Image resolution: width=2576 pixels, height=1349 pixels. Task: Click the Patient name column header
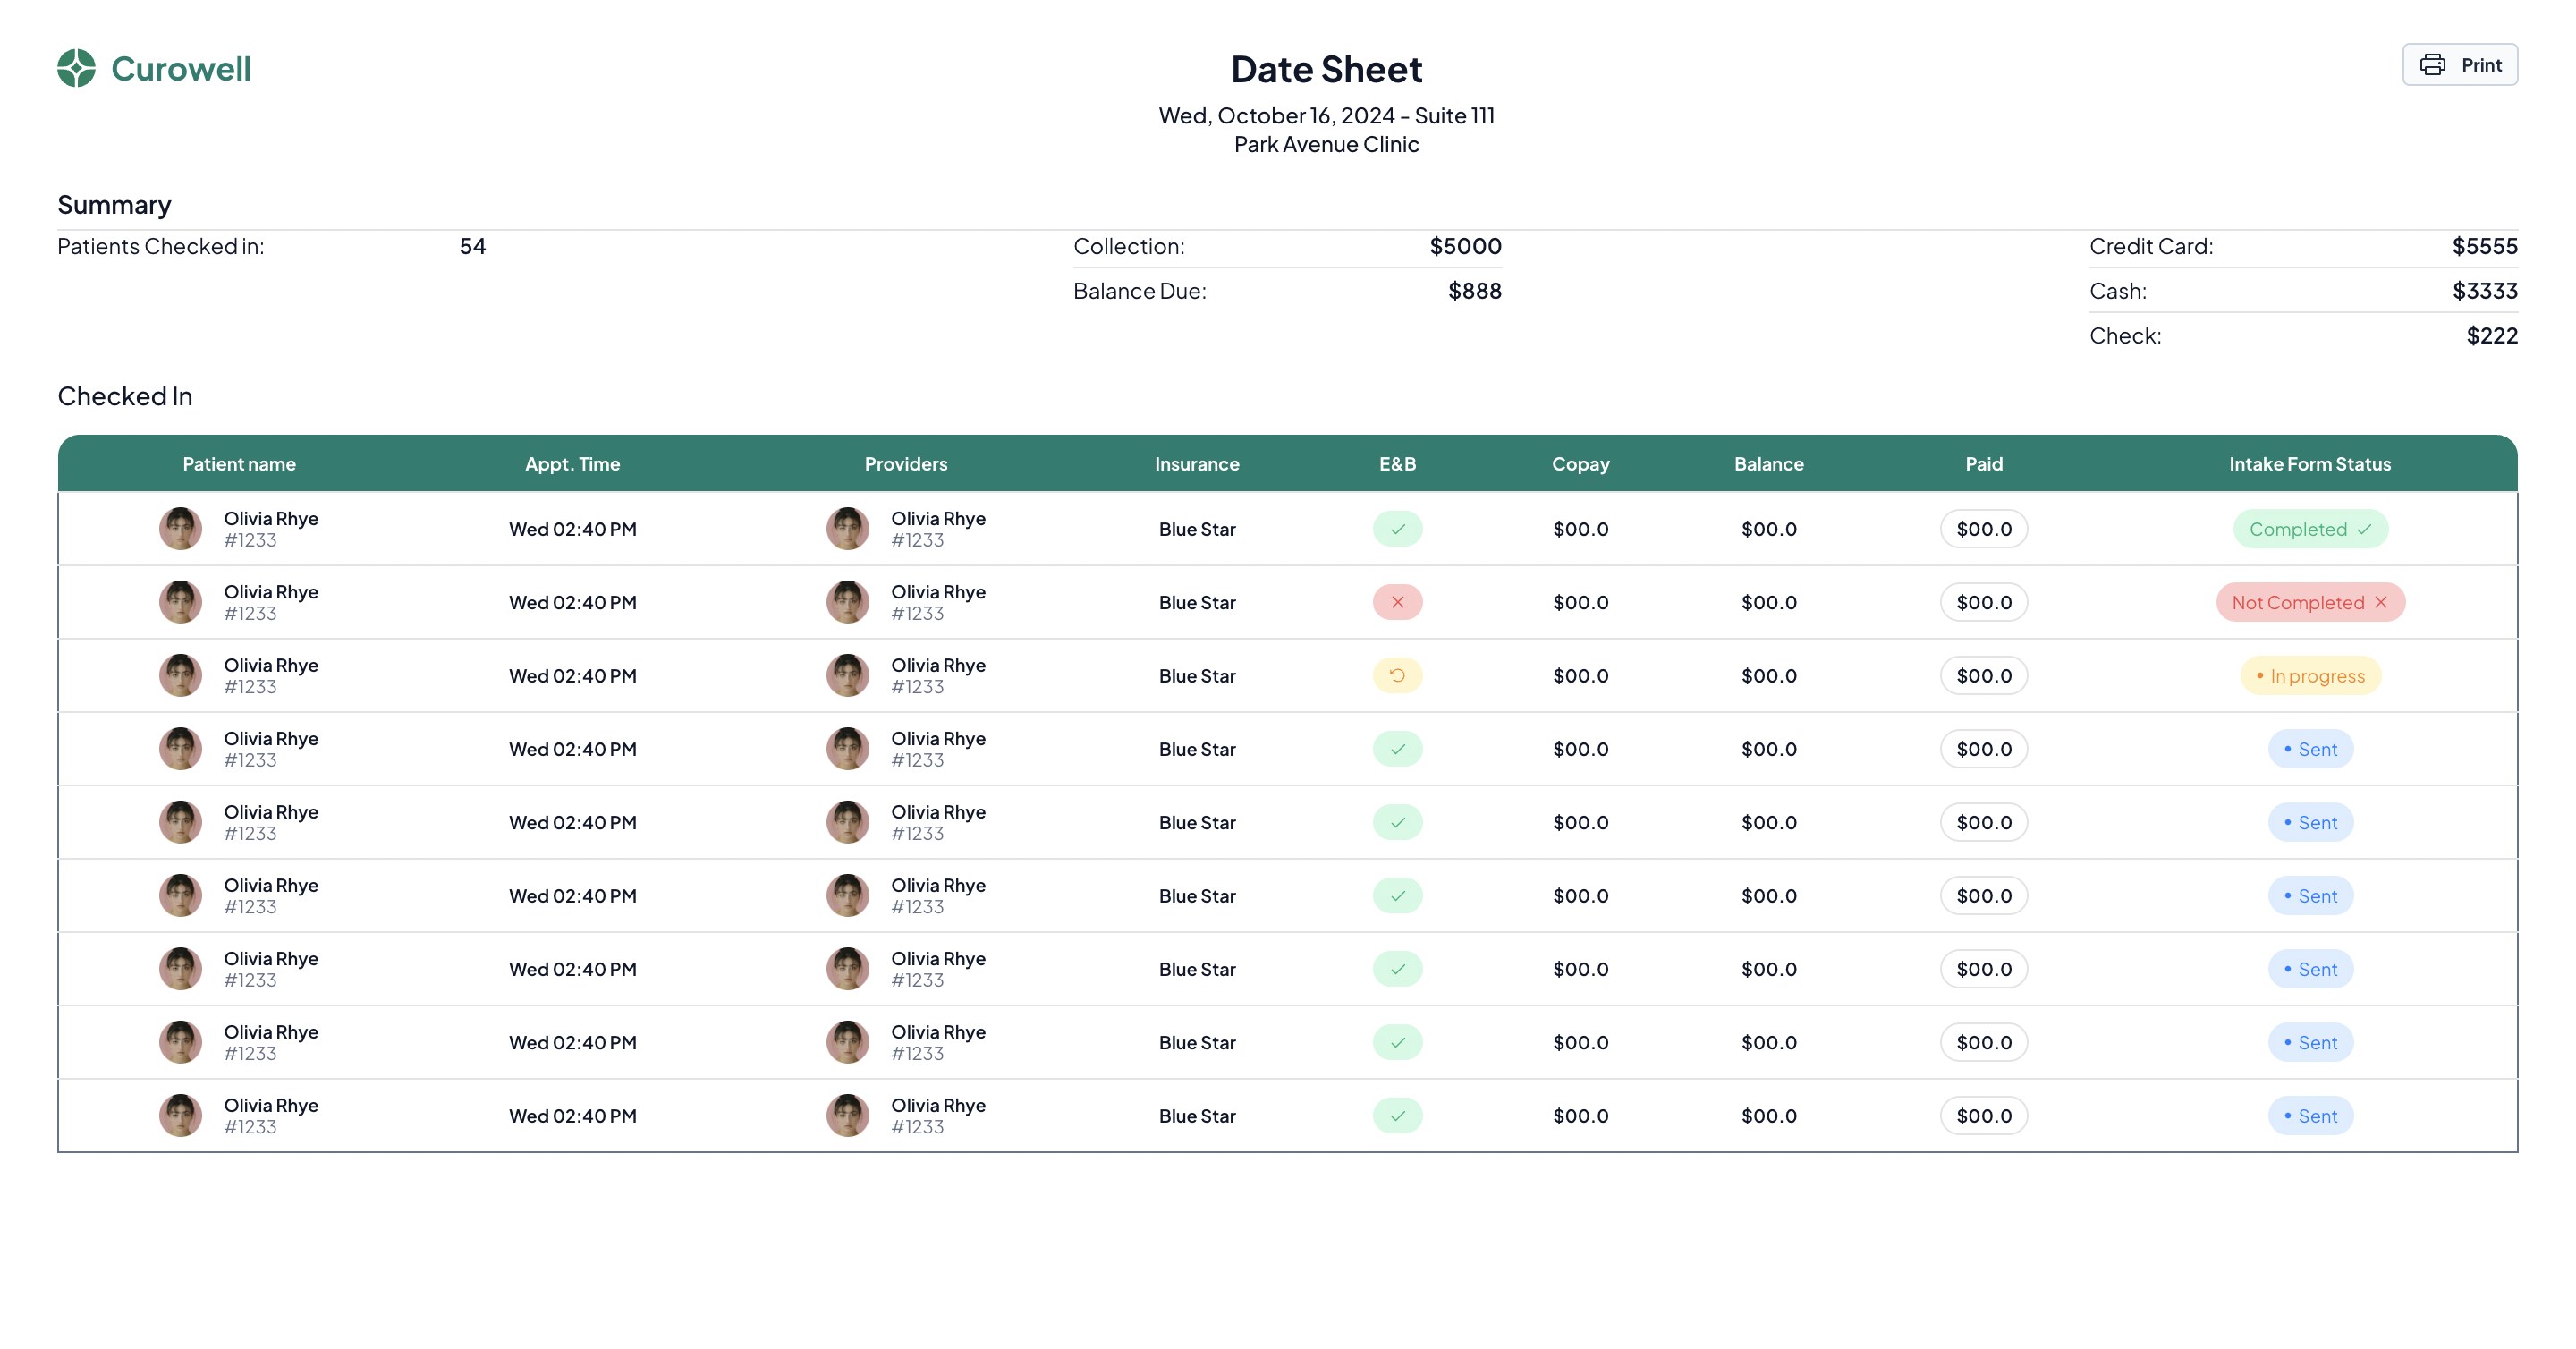(x=239, y=464)
